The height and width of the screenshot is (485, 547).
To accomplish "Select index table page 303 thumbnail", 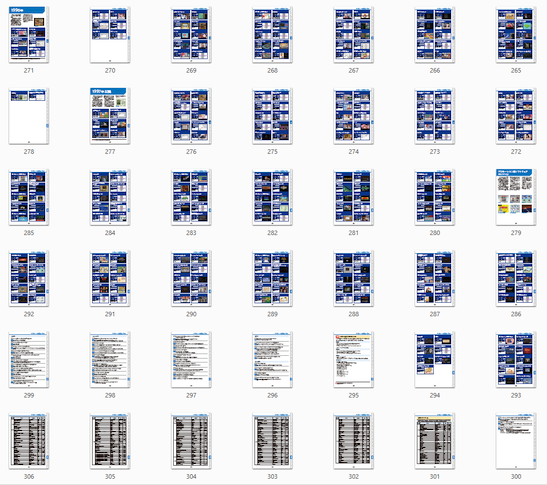I will (x=272, y=441).
